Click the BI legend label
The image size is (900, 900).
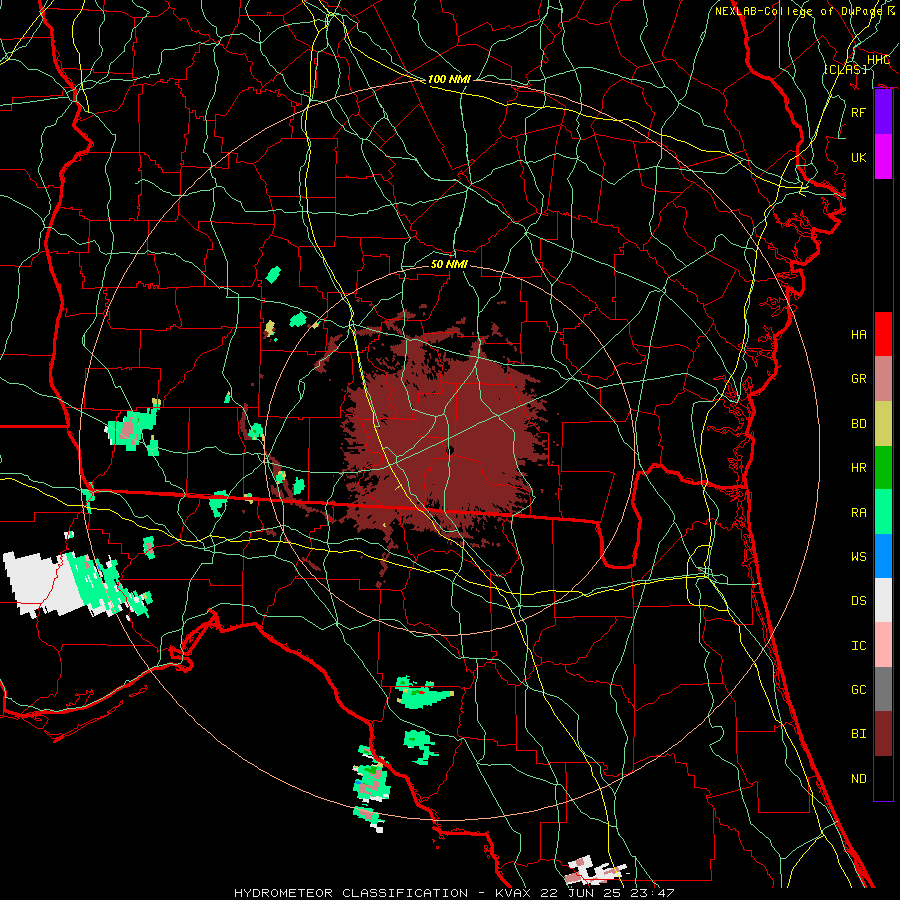858,734
